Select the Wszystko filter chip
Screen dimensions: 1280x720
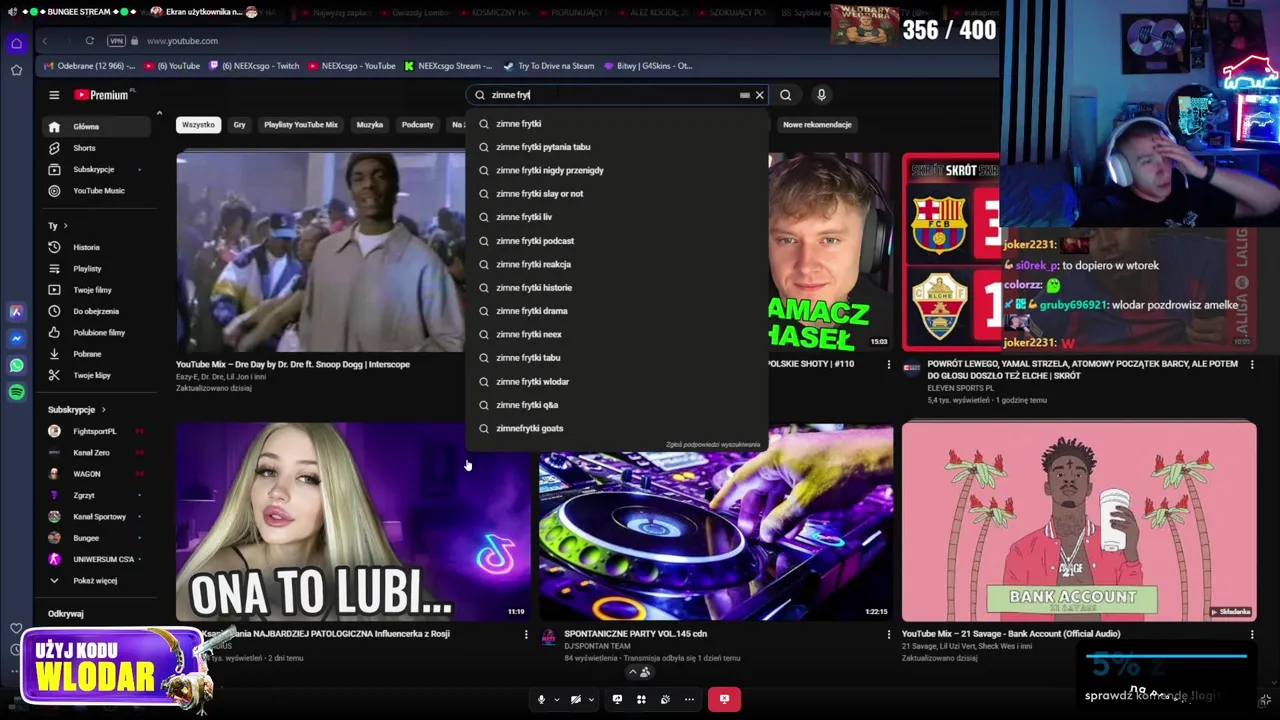198,125
